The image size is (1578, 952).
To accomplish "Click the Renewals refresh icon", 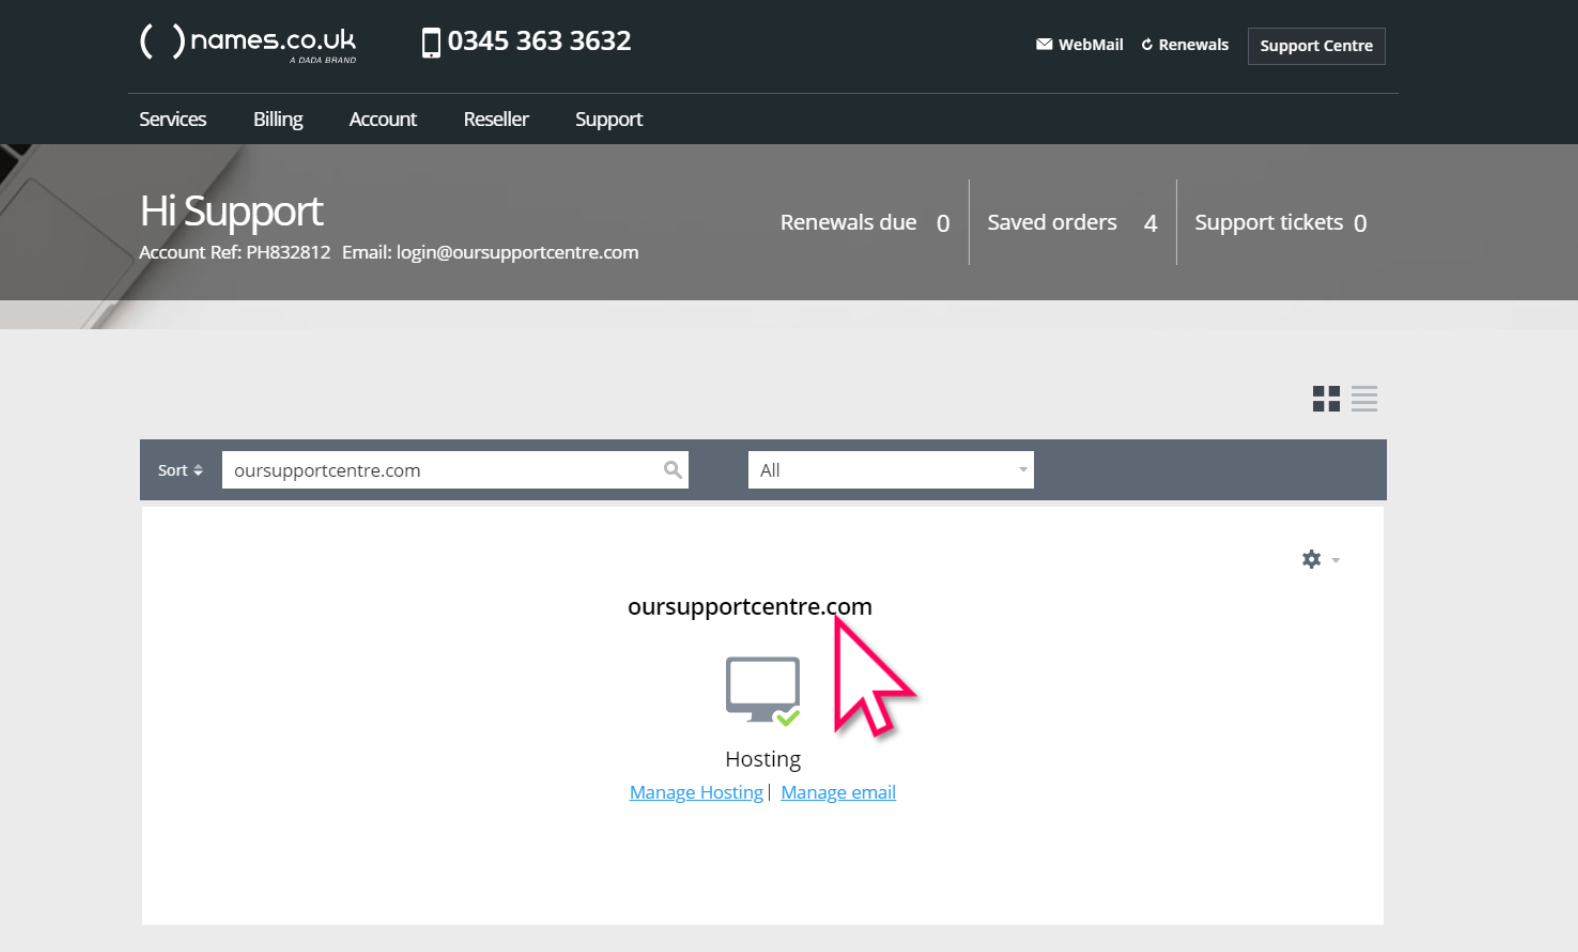I will click(1147, 44).
